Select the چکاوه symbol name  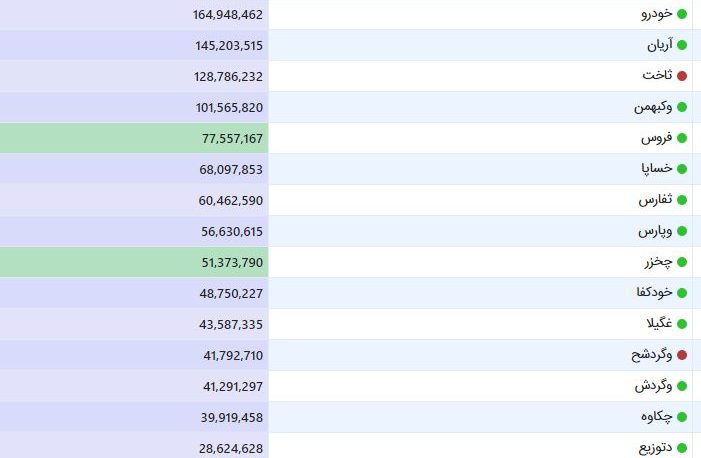point(657,416)
